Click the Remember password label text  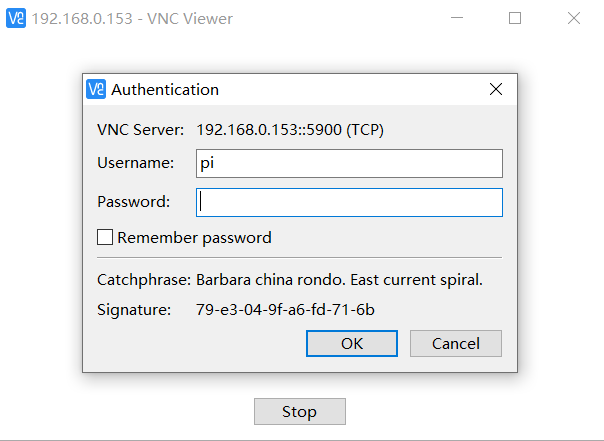pos(194,238)
